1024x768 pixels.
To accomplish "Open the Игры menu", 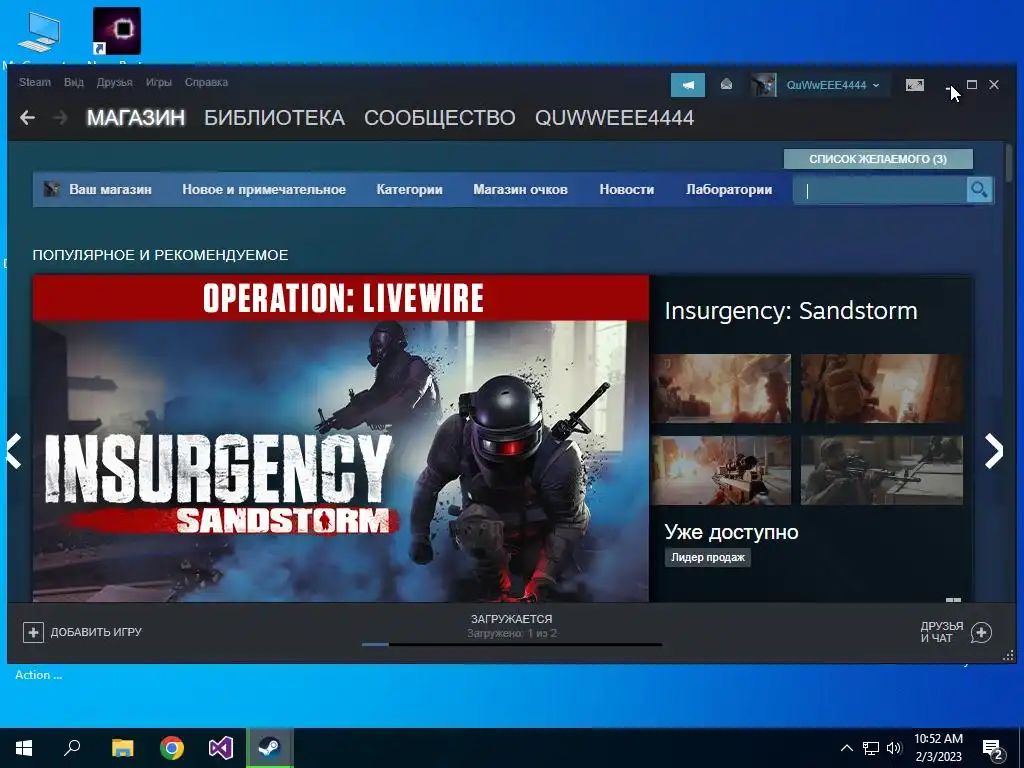I will [x=158, y=82].
